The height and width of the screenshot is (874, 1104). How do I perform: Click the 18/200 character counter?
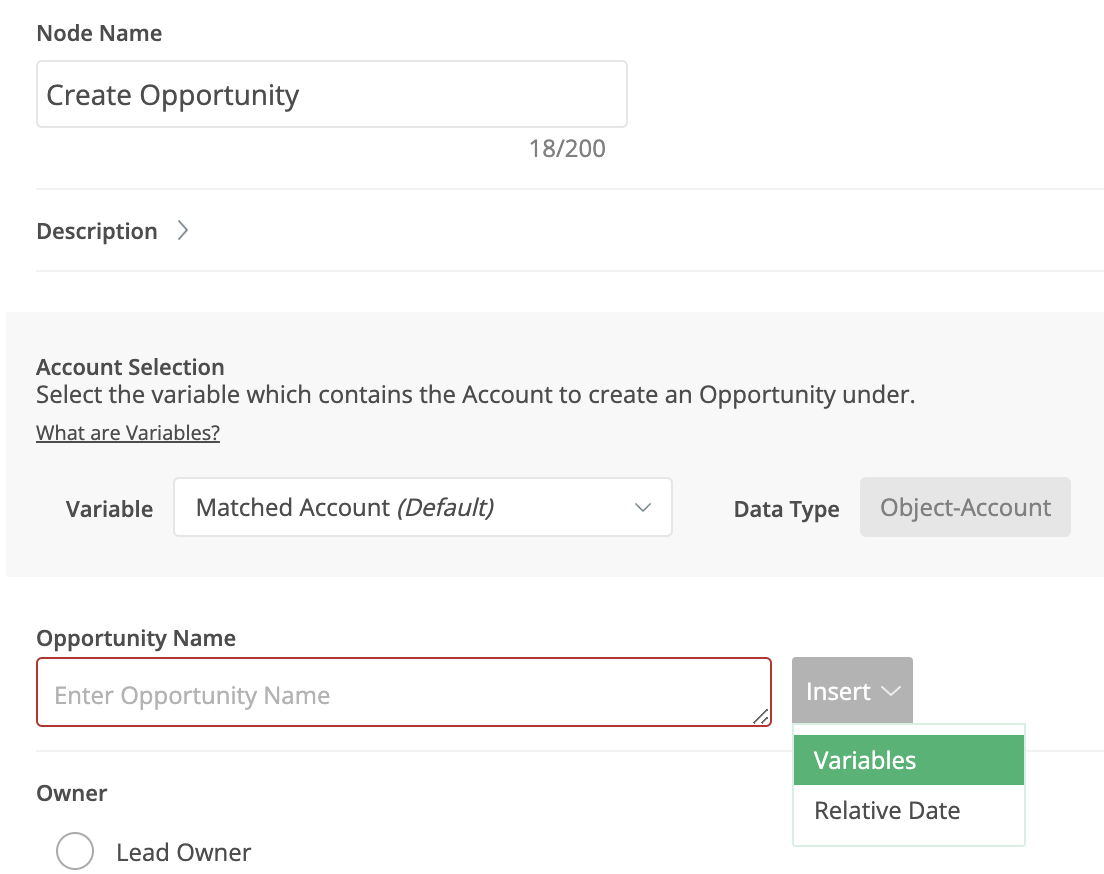567,150
